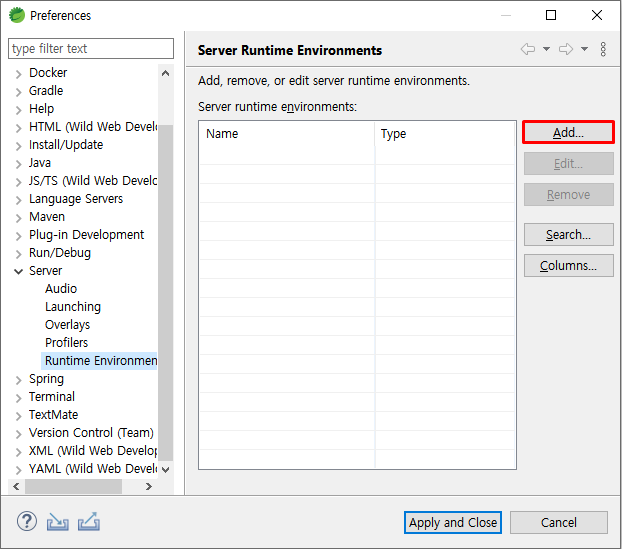Click Apply and Close

point(453,522)
